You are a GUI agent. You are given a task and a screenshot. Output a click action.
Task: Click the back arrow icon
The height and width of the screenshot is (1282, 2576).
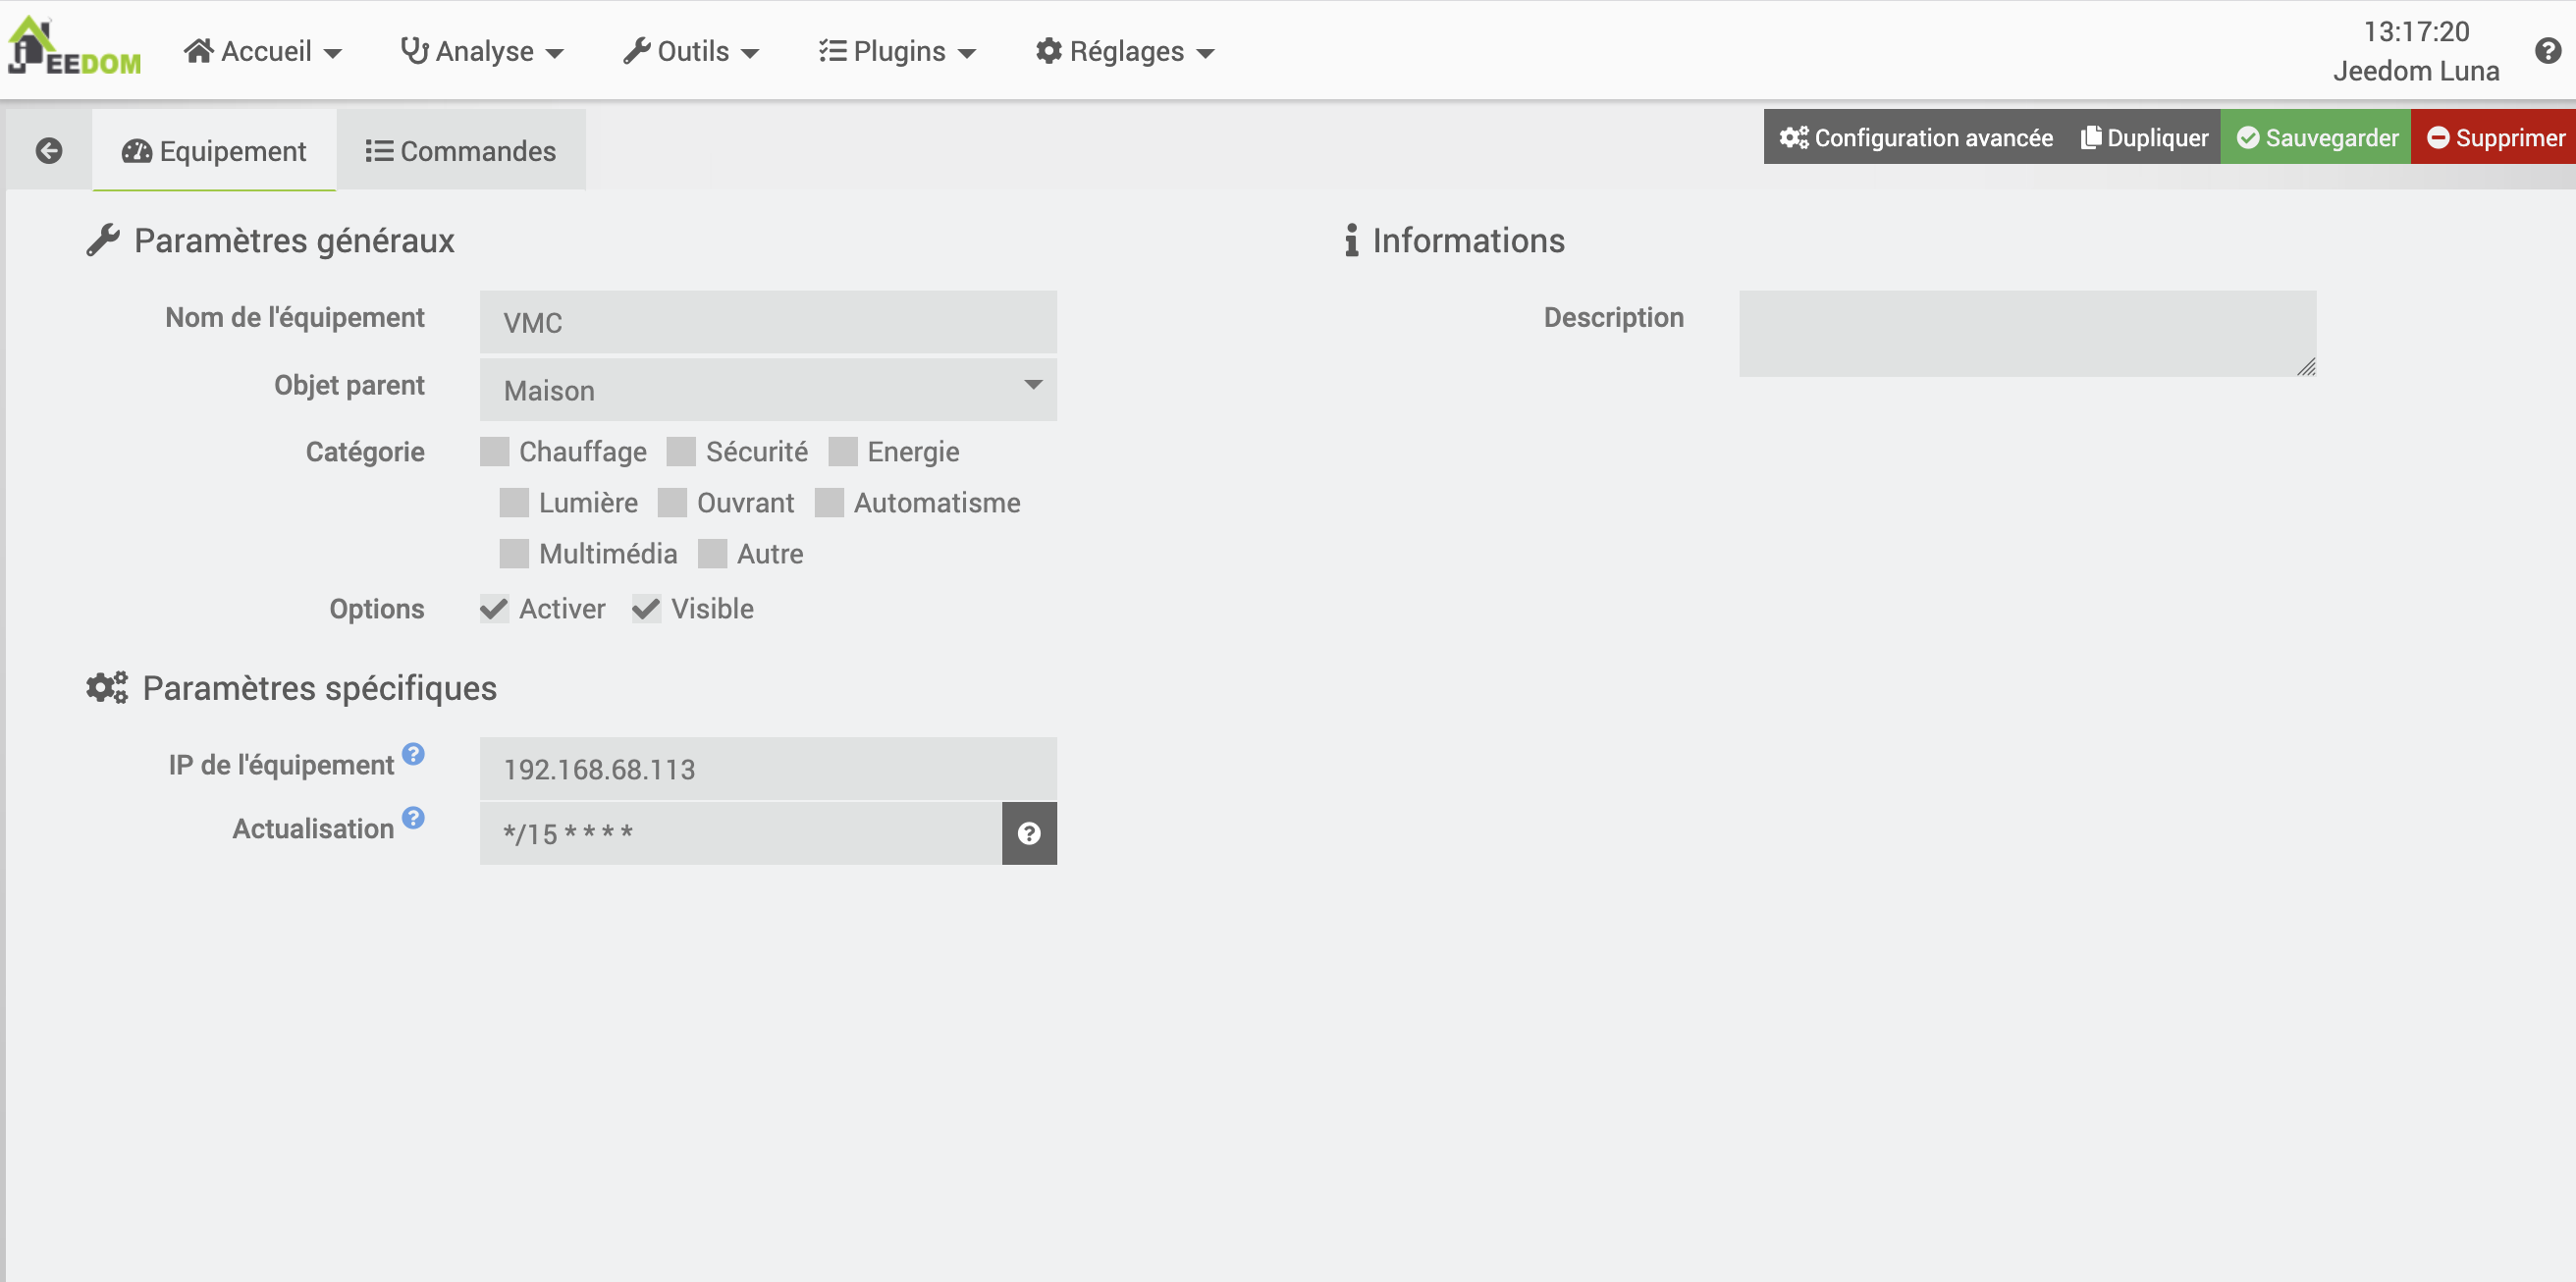49,151
